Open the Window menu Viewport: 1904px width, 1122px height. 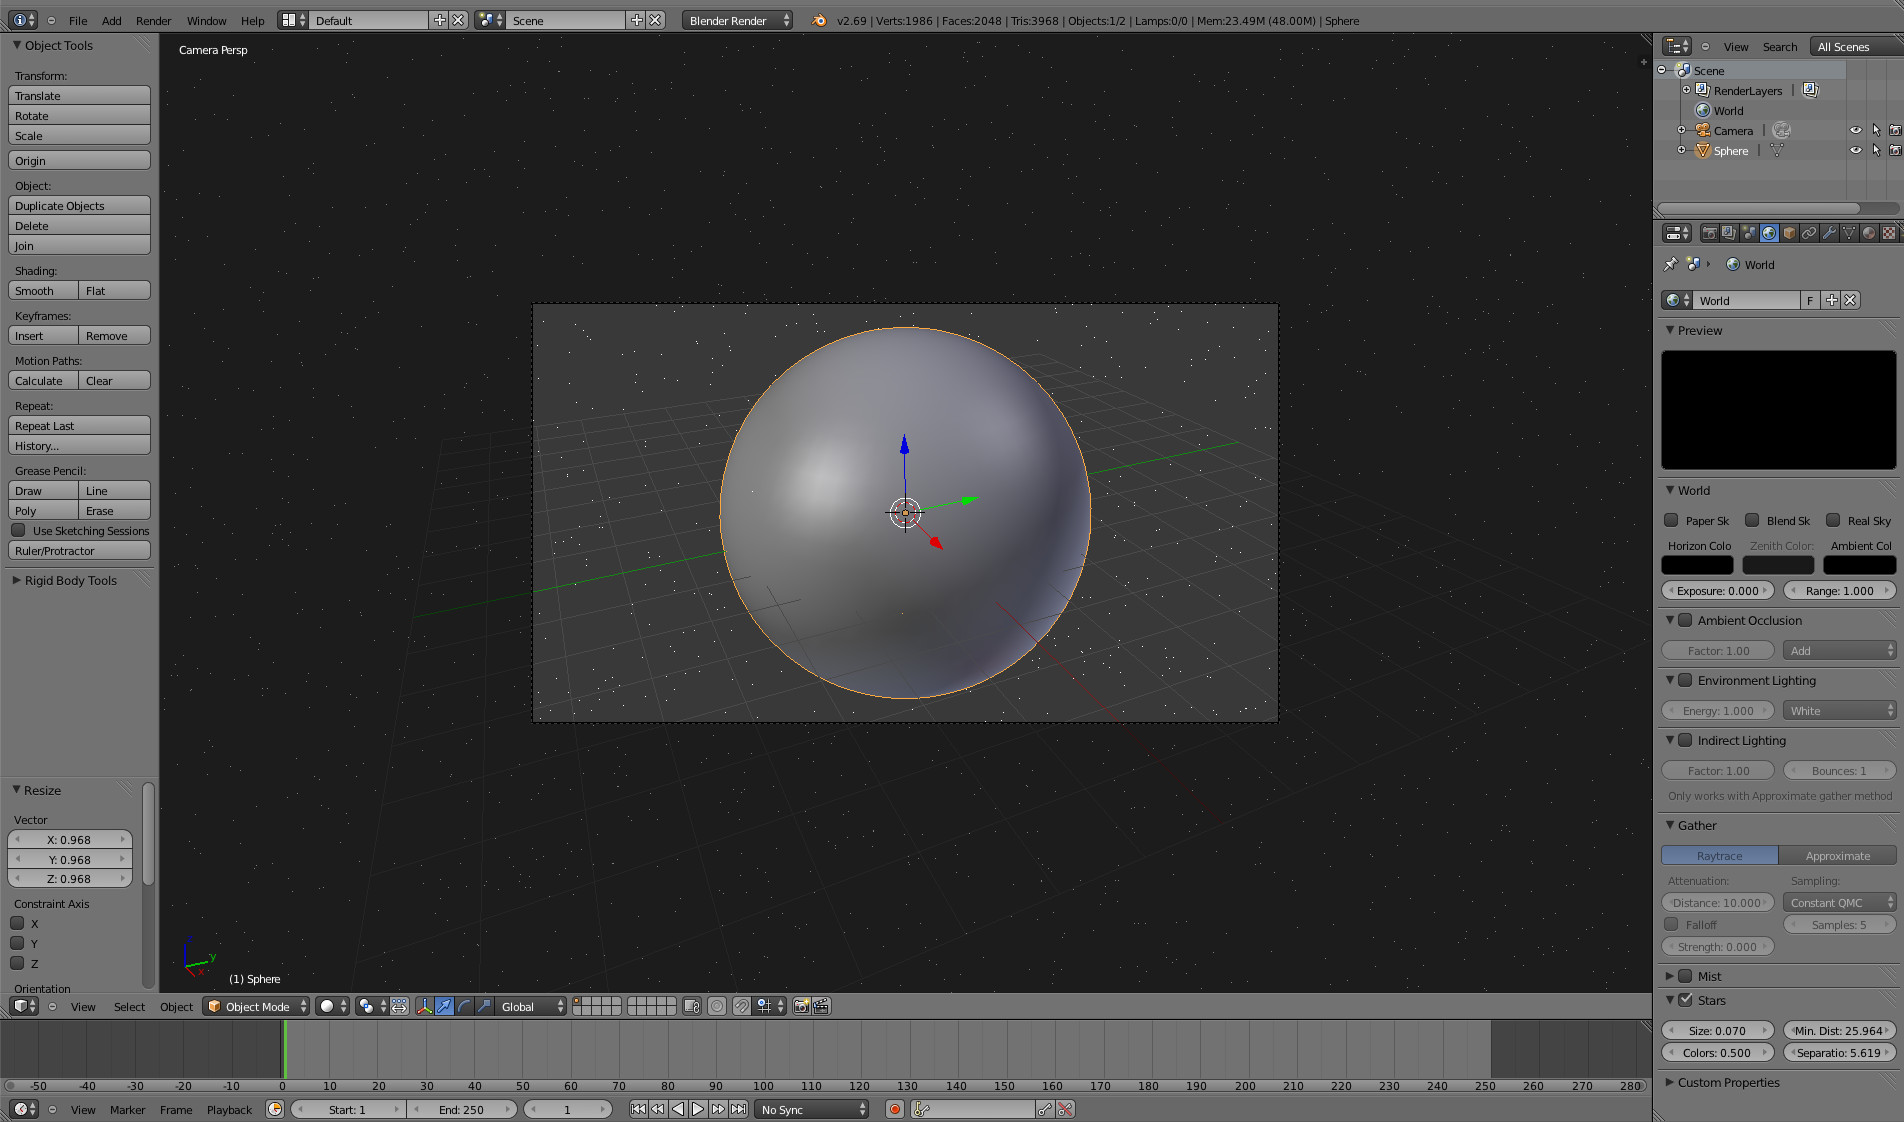tap(206, 20)
